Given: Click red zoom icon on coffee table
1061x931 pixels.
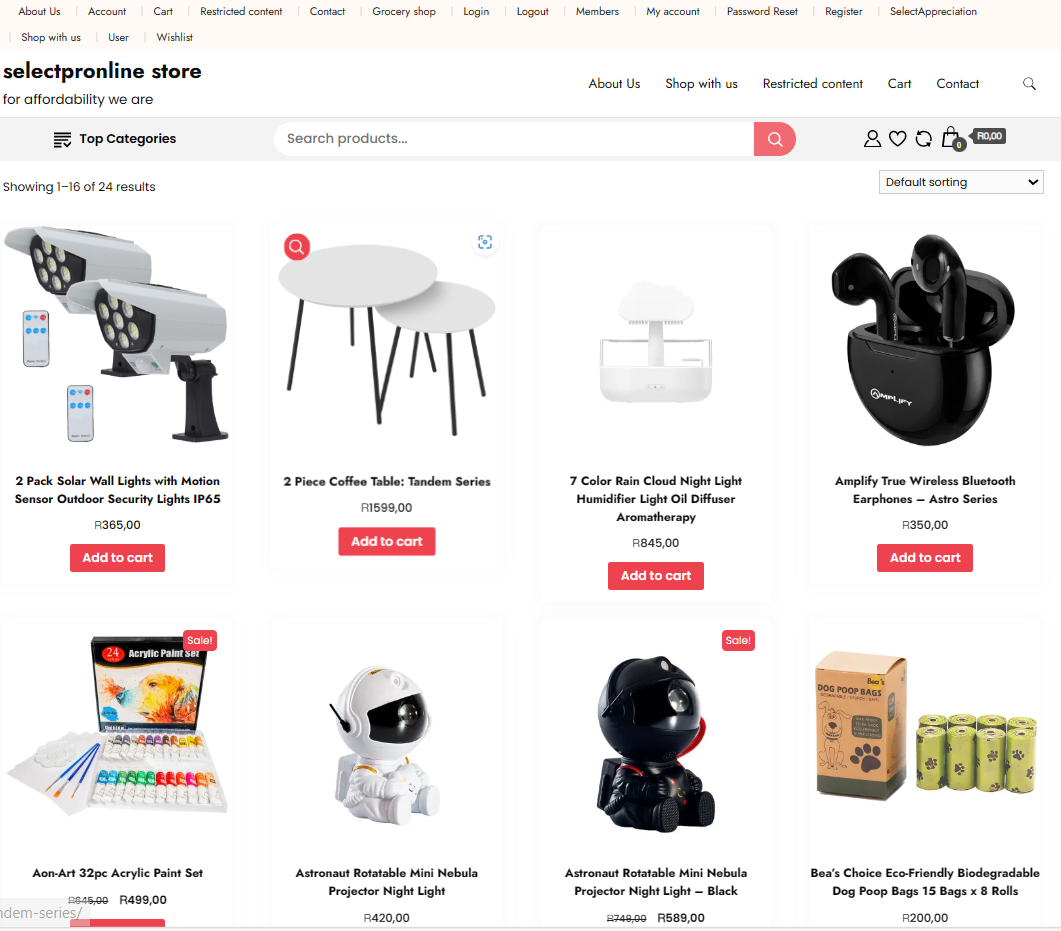Looking at the screenshot, I should (x=297, y=247).
